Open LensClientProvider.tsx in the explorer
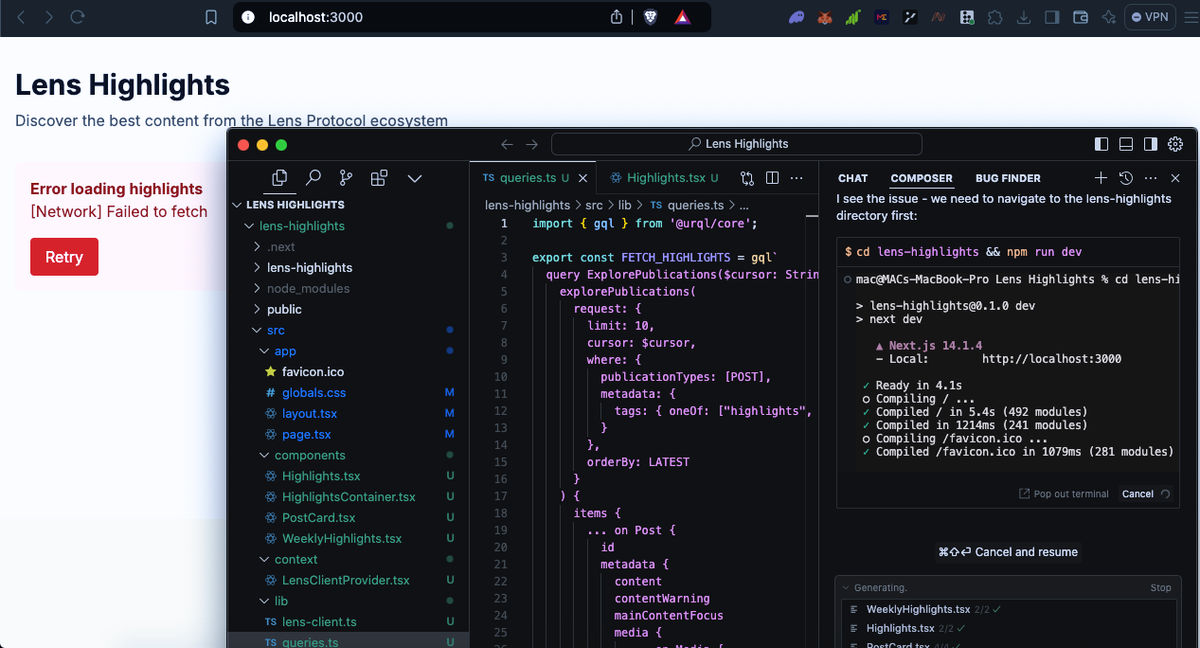The width and height of the screenshot is (1200, 648). coord(346,580)
